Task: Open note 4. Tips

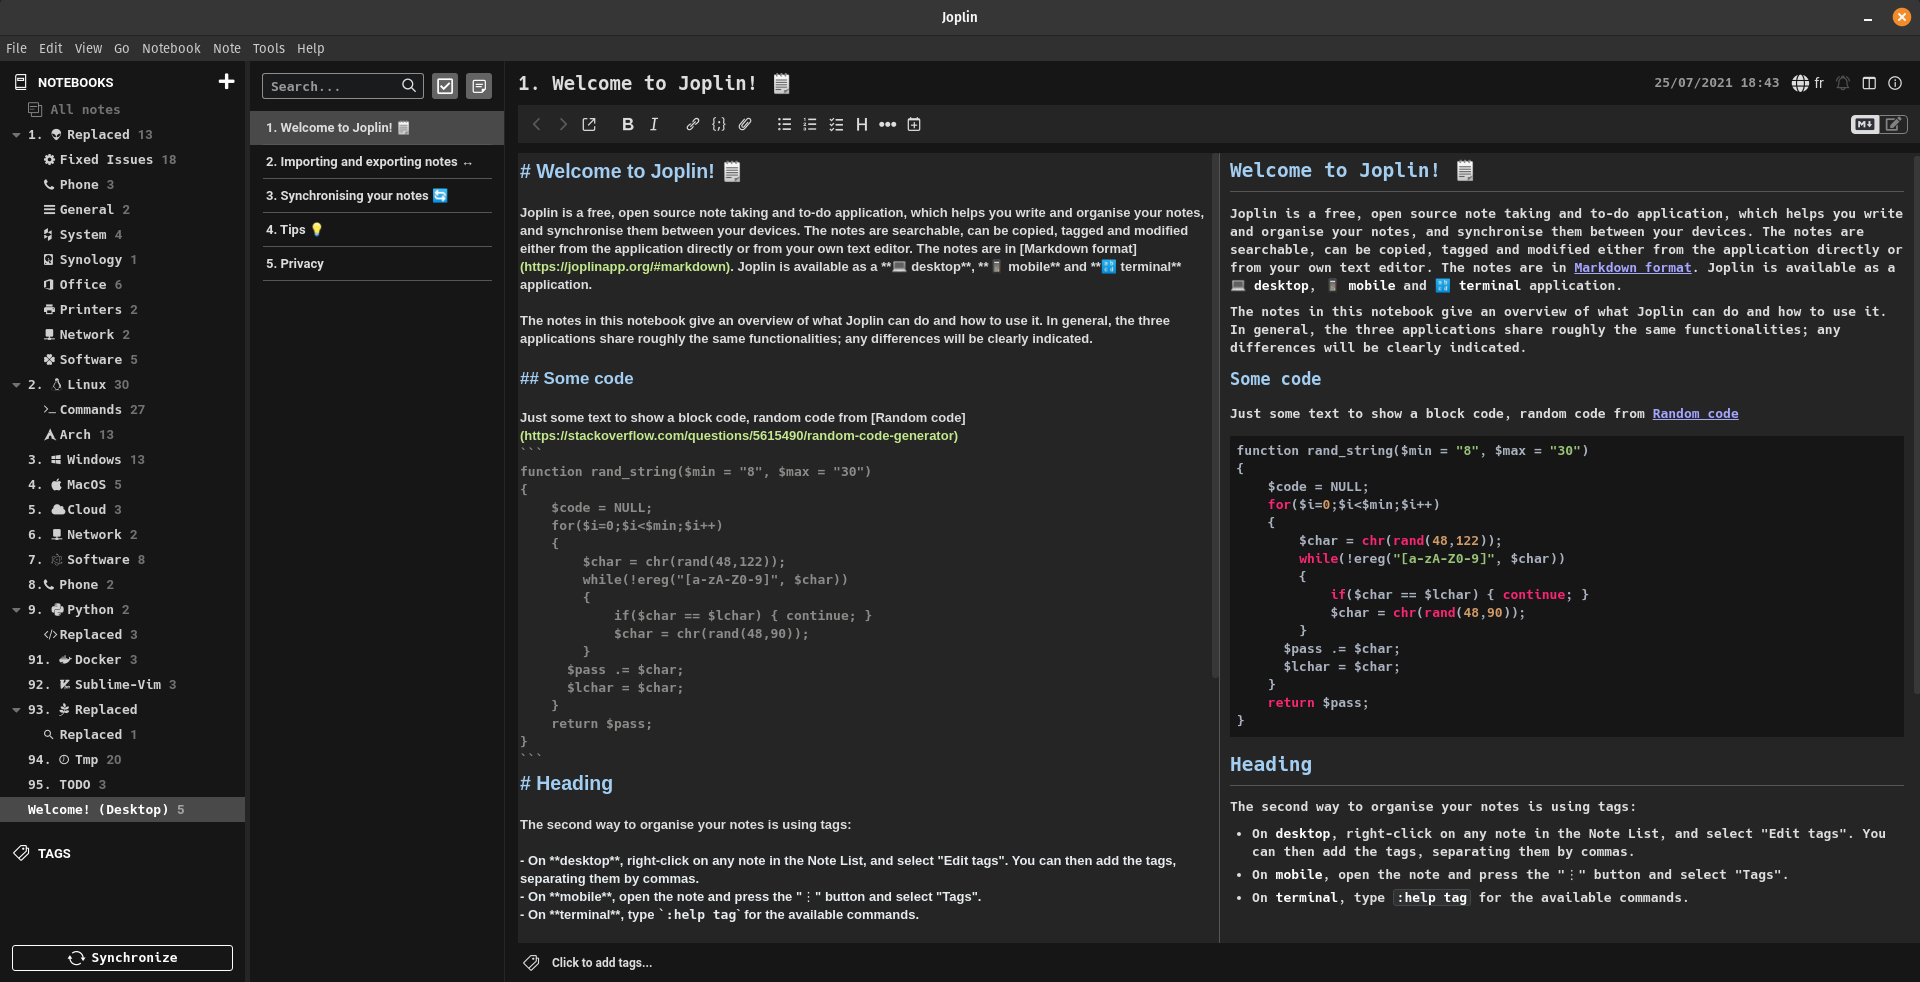Action: click(377, 230)
